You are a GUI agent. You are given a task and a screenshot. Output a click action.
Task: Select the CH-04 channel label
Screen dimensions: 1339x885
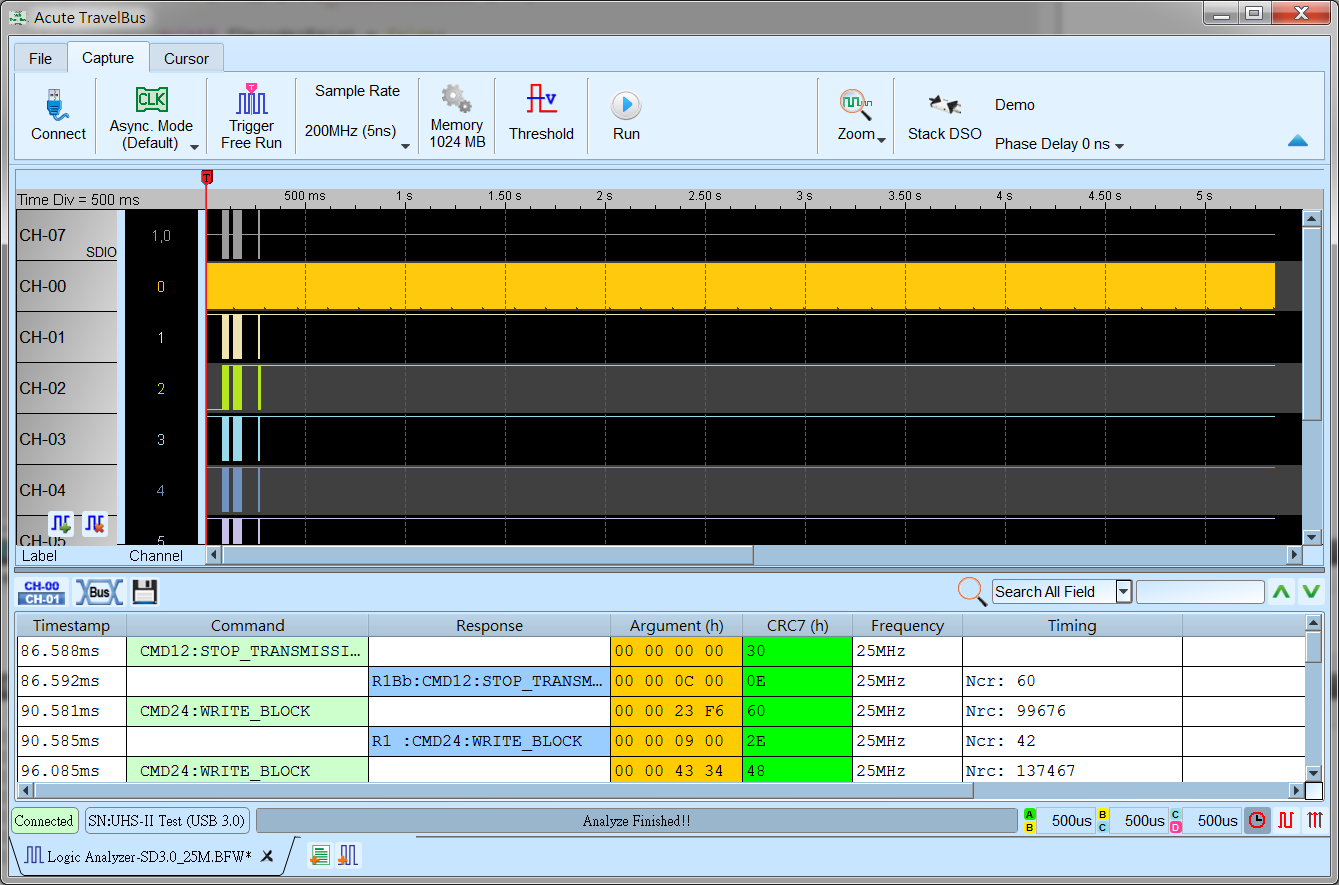pyautogui.click(x=67, y=490)
